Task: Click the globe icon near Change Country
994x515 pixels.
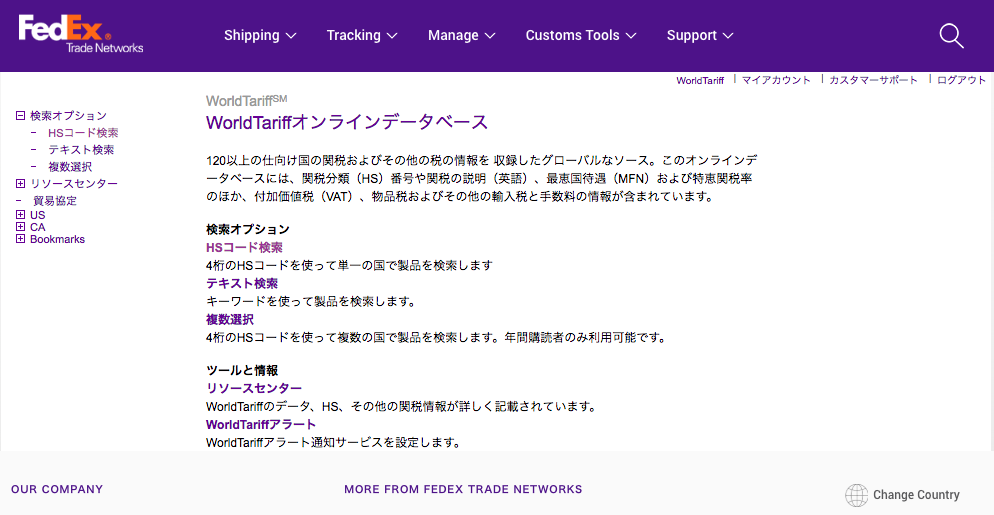Action: coord(856,495)
